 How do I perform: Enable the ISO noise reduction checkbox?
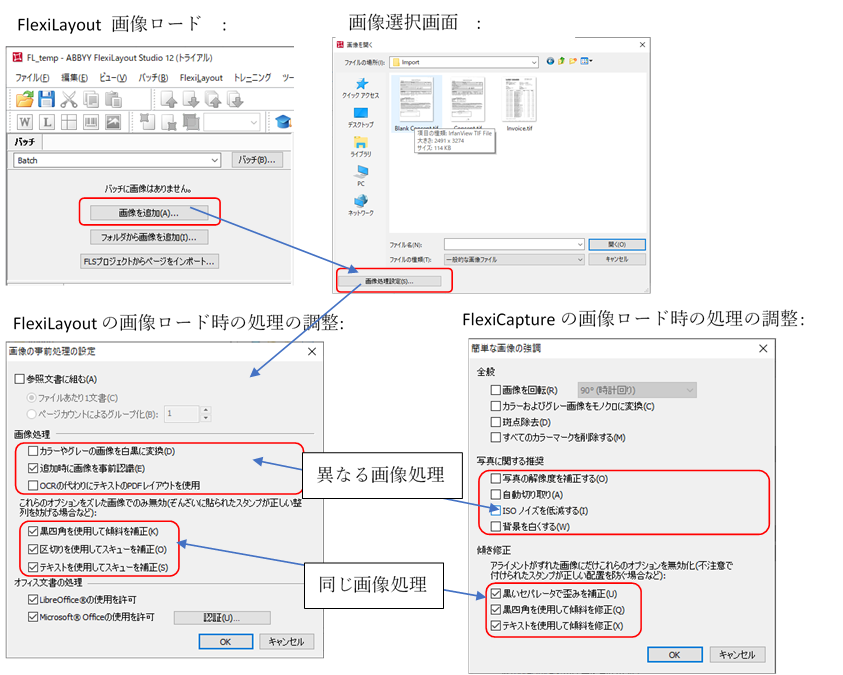click(x=495, y=511)
